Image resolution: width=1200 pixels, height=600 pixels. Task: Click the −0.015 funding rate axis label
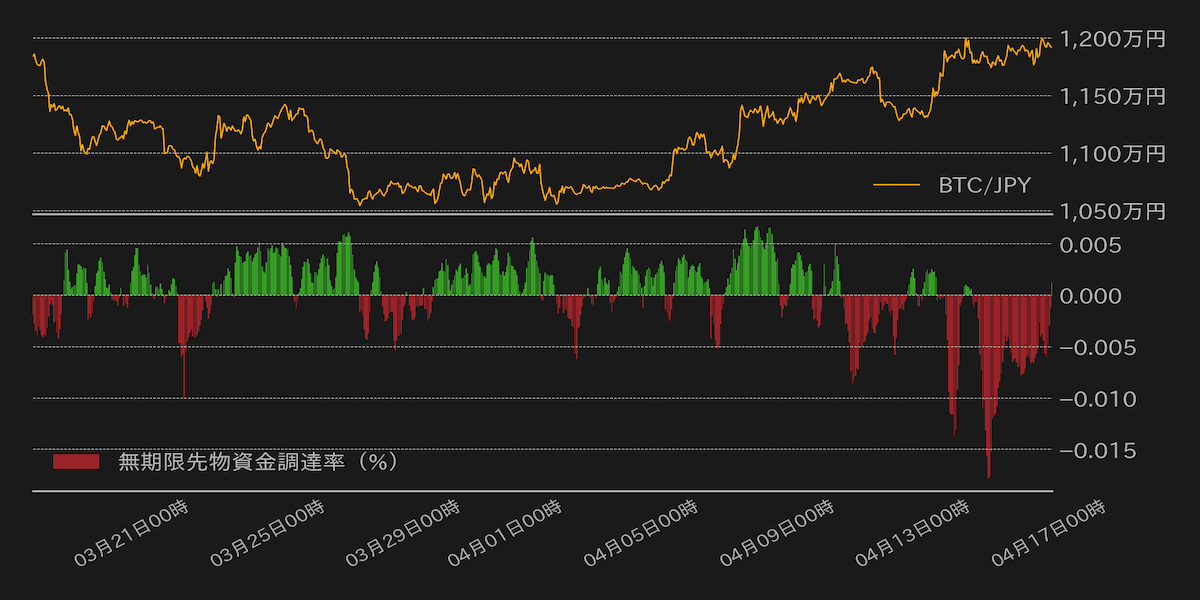[1097, 450]
